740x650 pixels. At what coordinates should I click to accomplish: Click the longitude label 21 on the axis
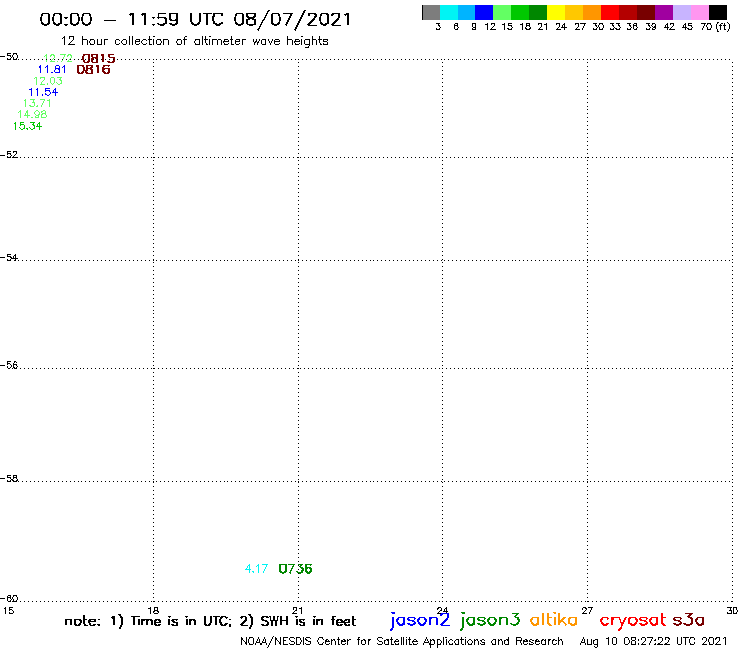pyautogui.click(x=298, y=610)
